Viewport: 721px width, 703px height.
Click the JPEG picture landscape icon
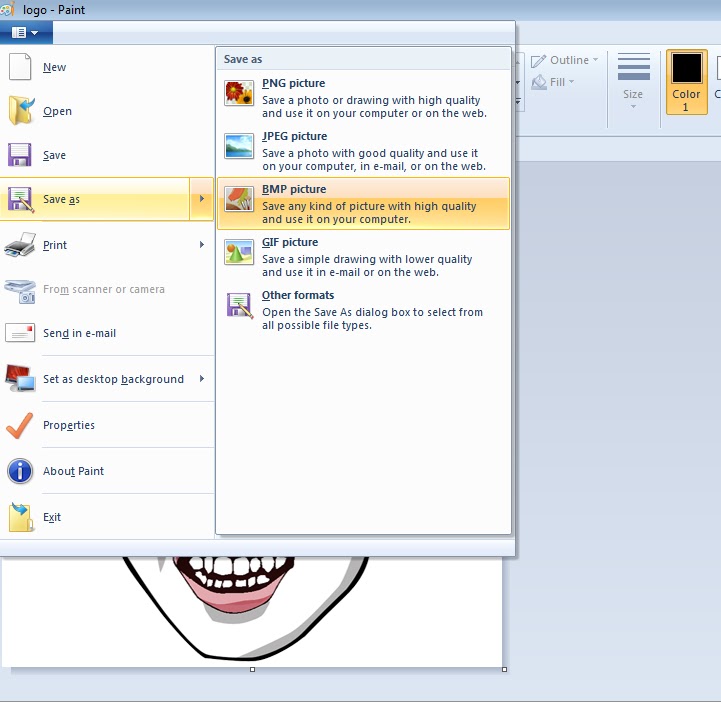pos(239,146)
